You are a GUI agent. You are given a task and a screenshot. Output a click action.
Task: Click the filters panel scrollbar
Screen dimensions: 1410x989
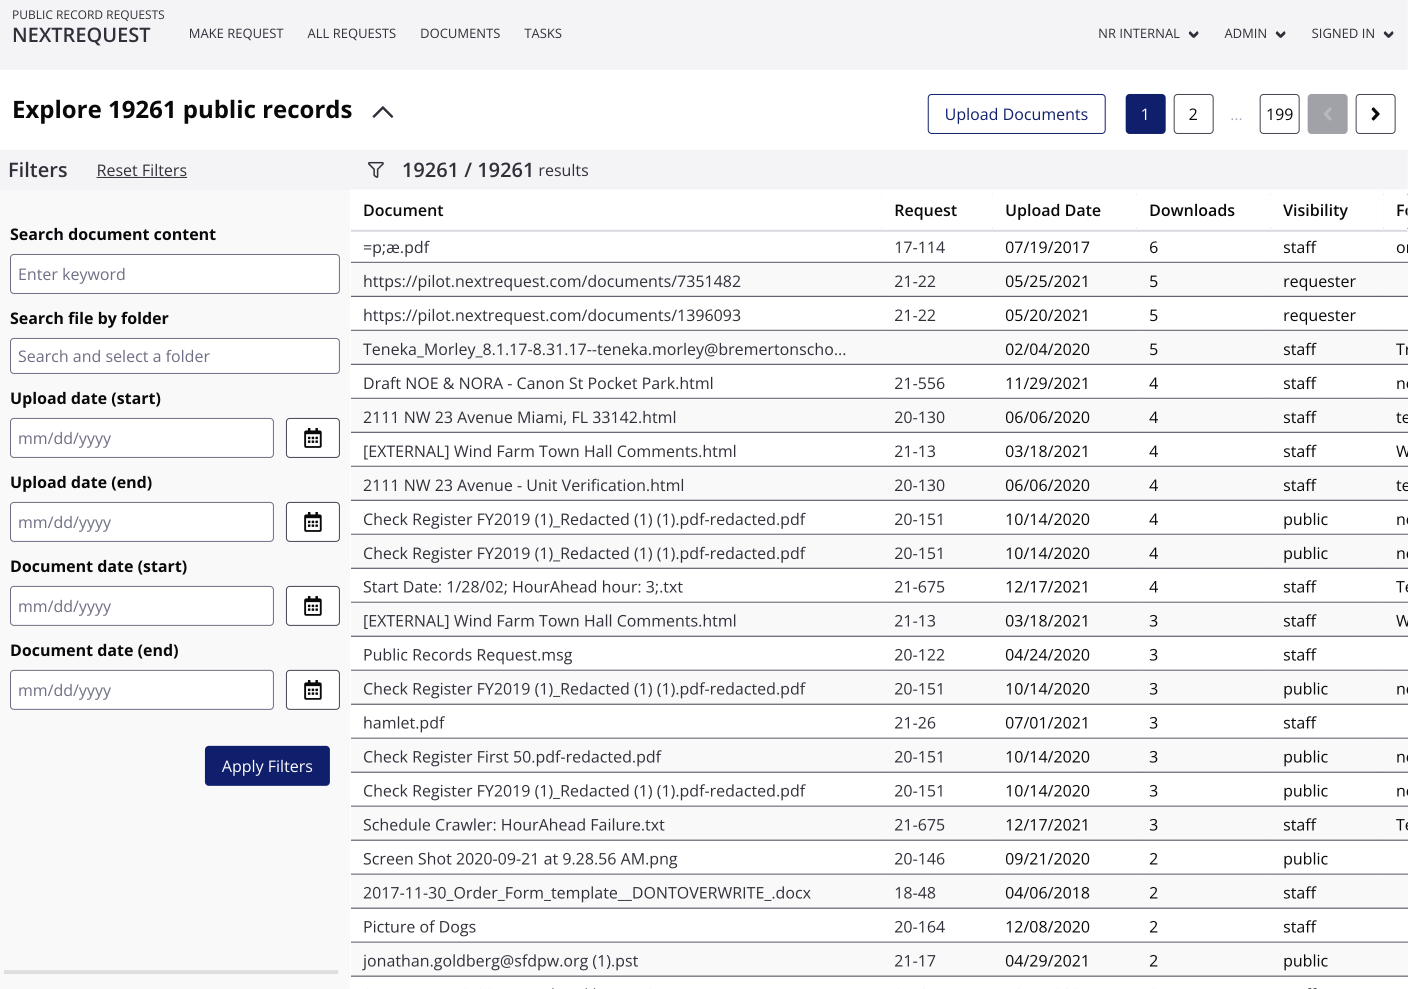(171, 971)
